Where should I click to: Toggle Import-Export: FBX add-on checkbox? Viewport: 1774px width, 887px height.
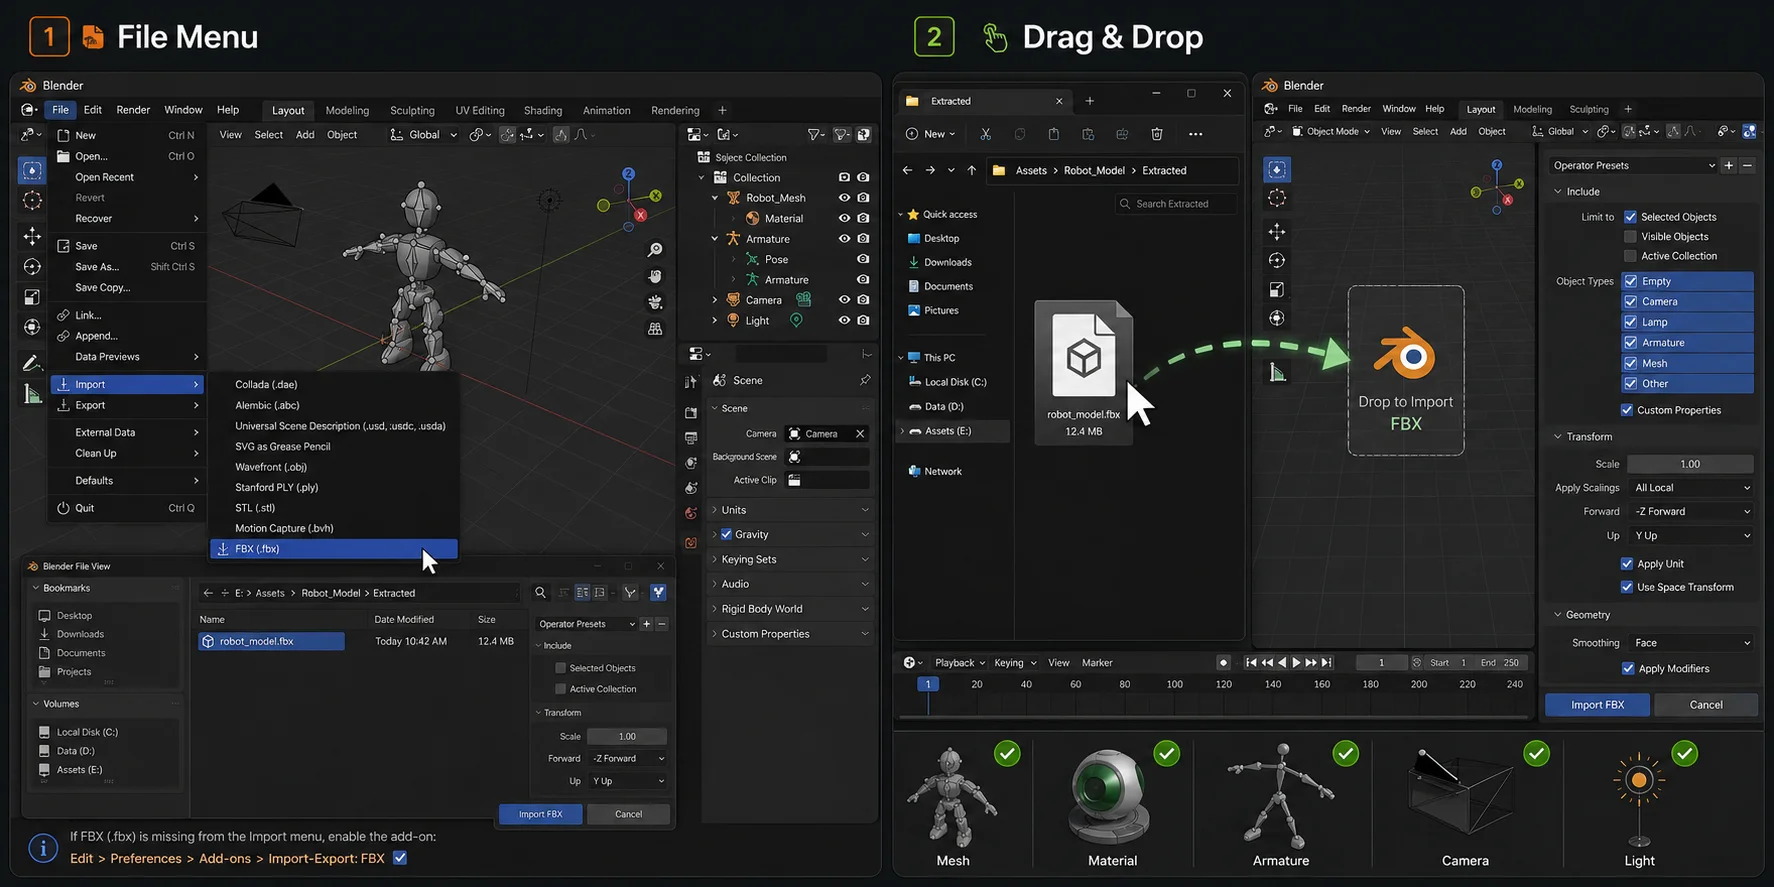click(400, 858)
